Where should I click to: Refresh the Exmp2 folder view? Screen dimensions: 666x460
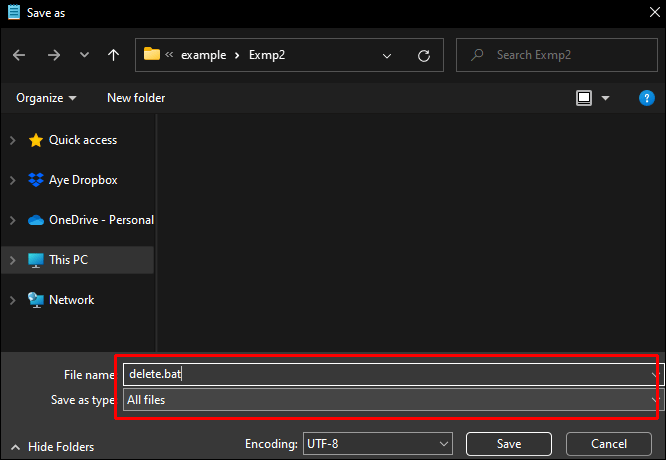423,56
